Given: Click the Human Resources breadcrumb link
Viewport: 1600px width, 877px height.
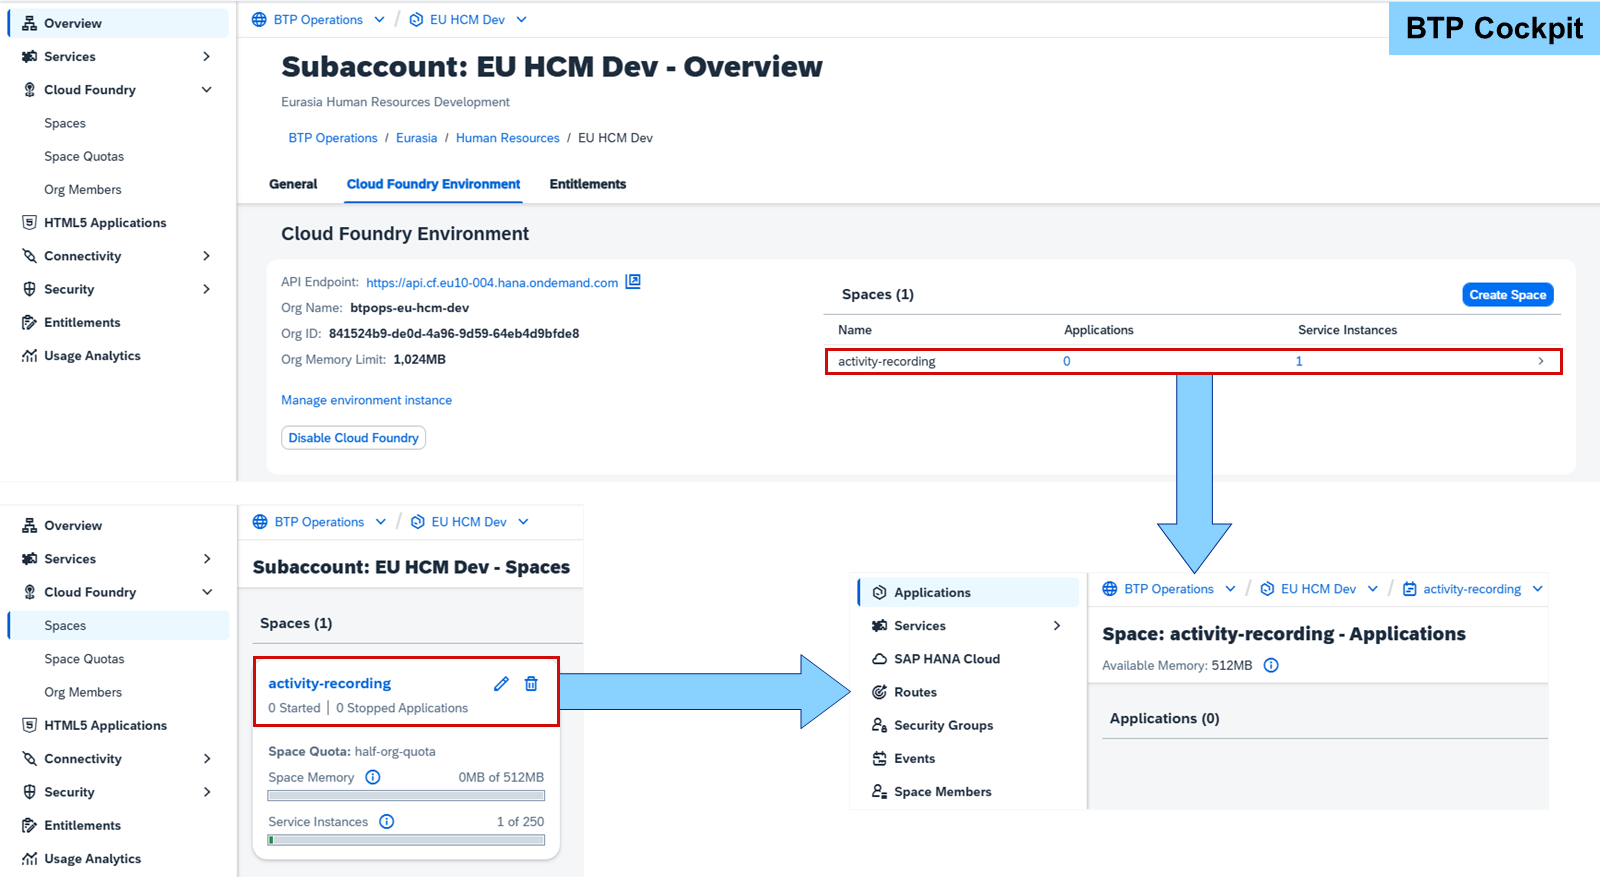Looking at the screenshot, I should pos(508,138).
